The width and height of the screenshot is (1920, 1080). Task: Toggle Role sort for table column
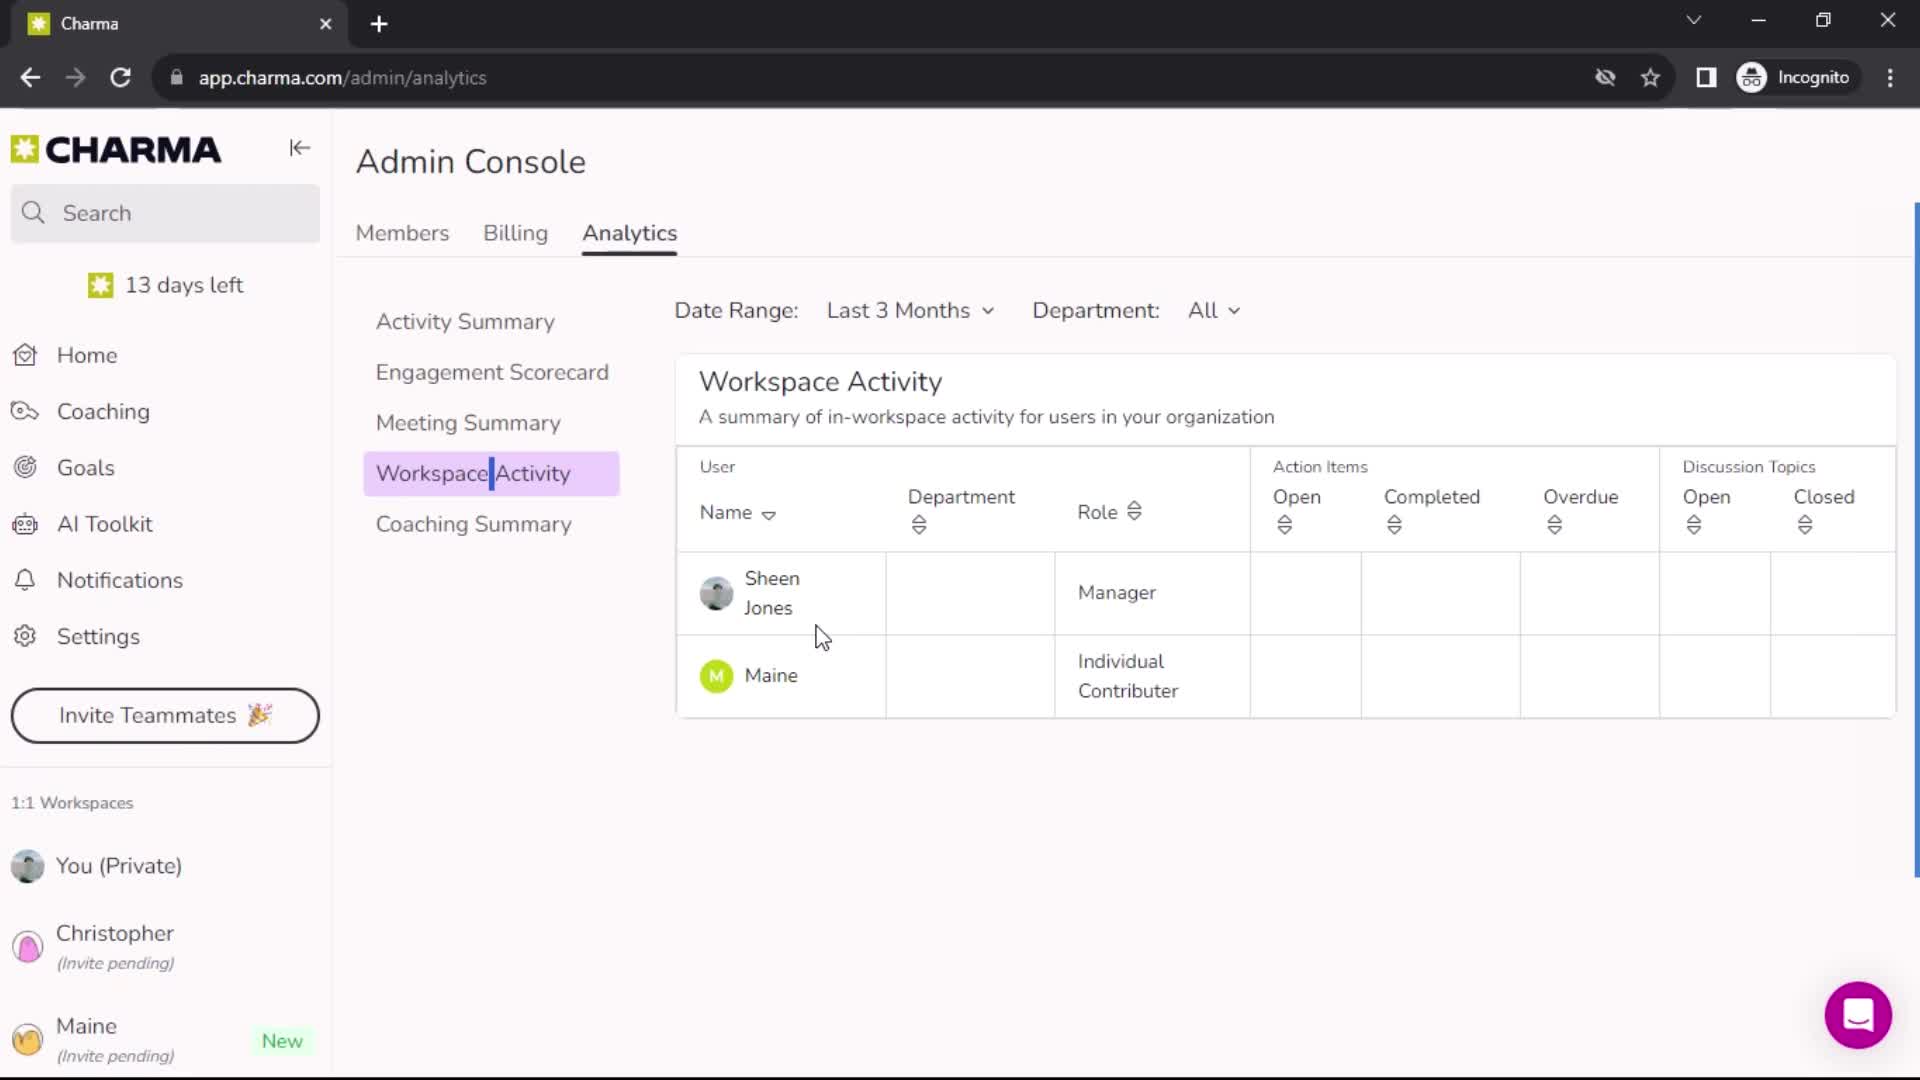pyautogui.click(x=1134, y=512)
